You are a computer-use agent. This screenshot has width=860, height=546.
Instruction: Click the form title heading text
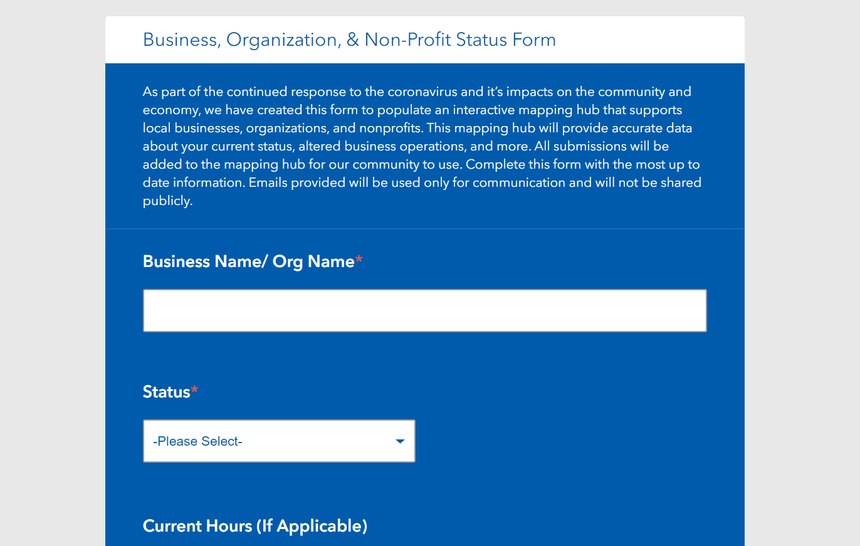(x=349, y=40)
